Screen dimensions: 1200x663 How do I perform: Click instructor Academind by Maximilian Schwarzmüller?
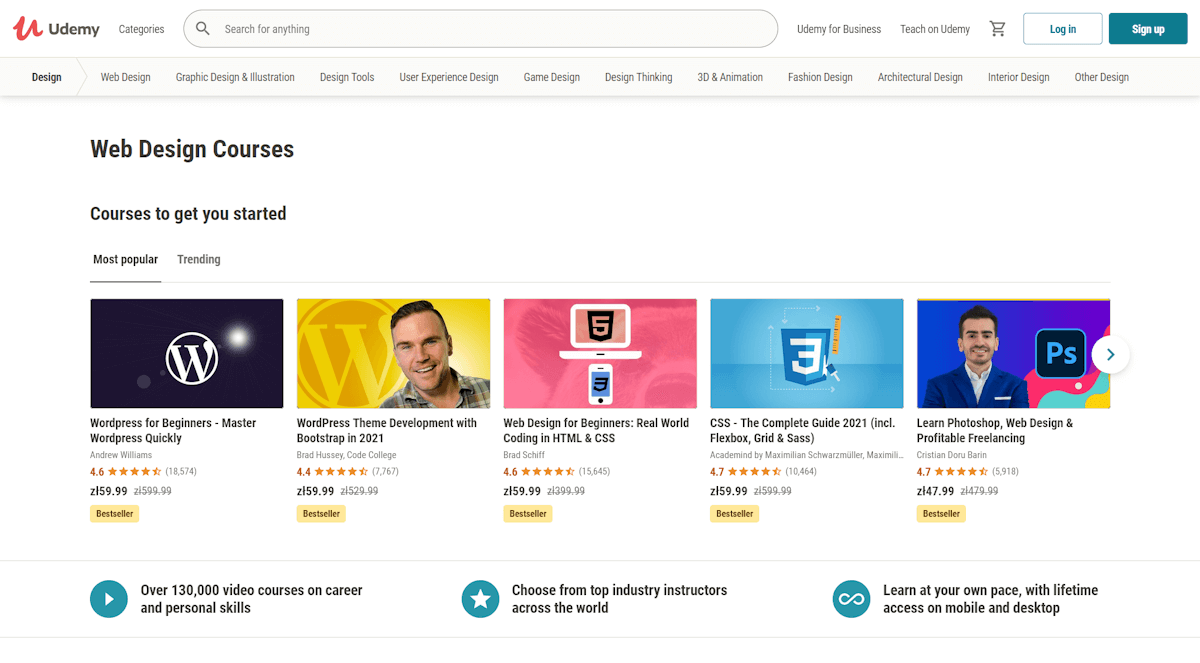pyautogui.click(x=807, y=455)
